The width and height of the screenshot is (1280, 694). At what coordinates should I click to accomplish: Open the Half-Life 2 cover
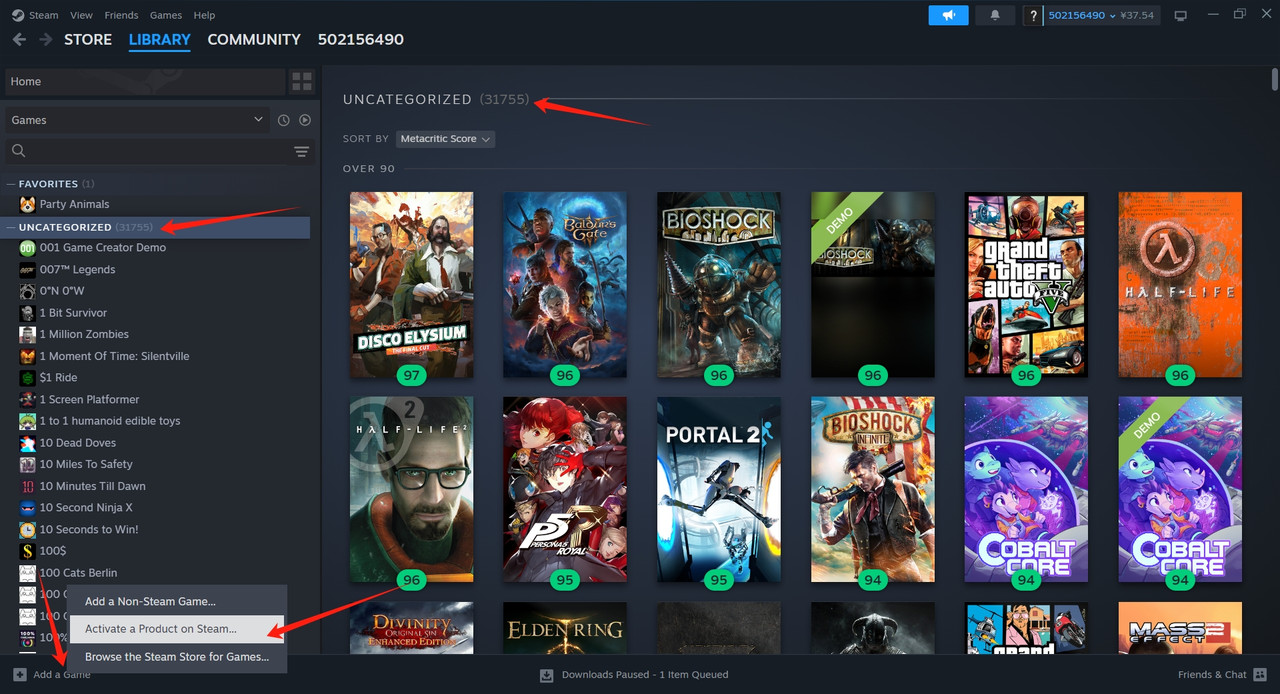(411, 490)
